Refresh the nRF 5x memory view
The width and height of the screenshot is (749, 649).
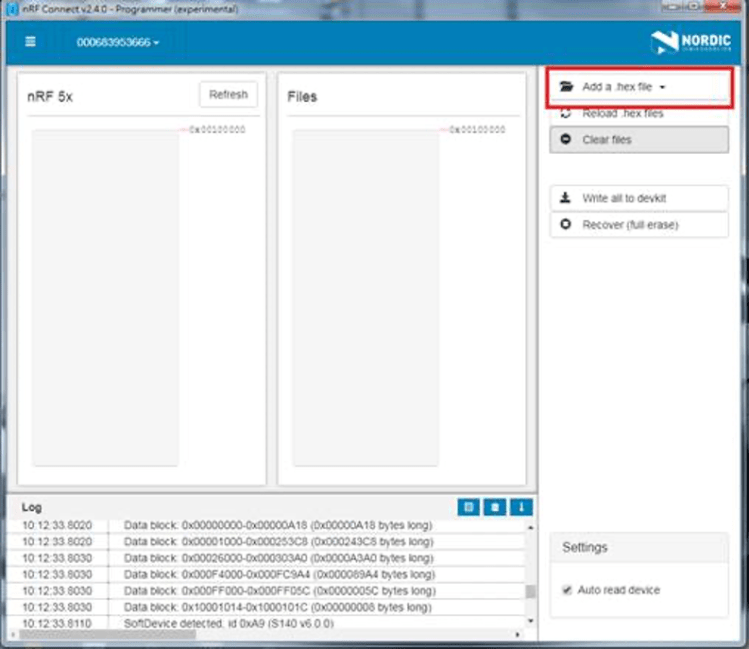228,95
